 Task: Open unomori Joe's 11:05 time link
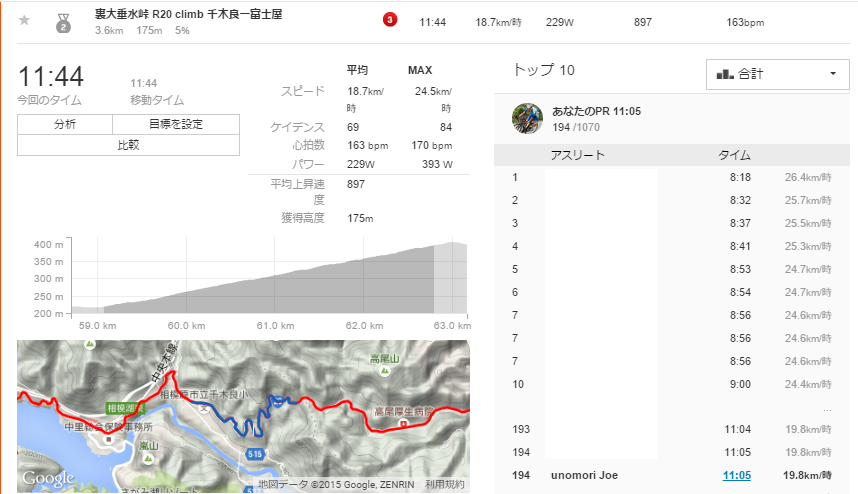(x=736, y=475)
